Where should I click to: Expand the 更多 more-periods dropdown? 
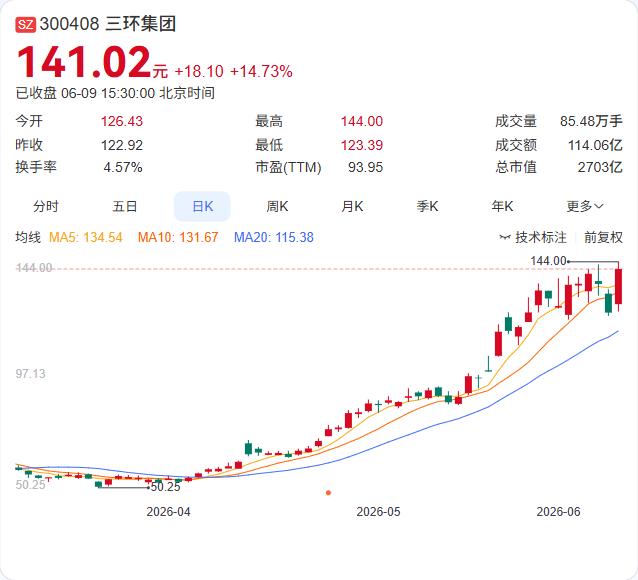585,206
